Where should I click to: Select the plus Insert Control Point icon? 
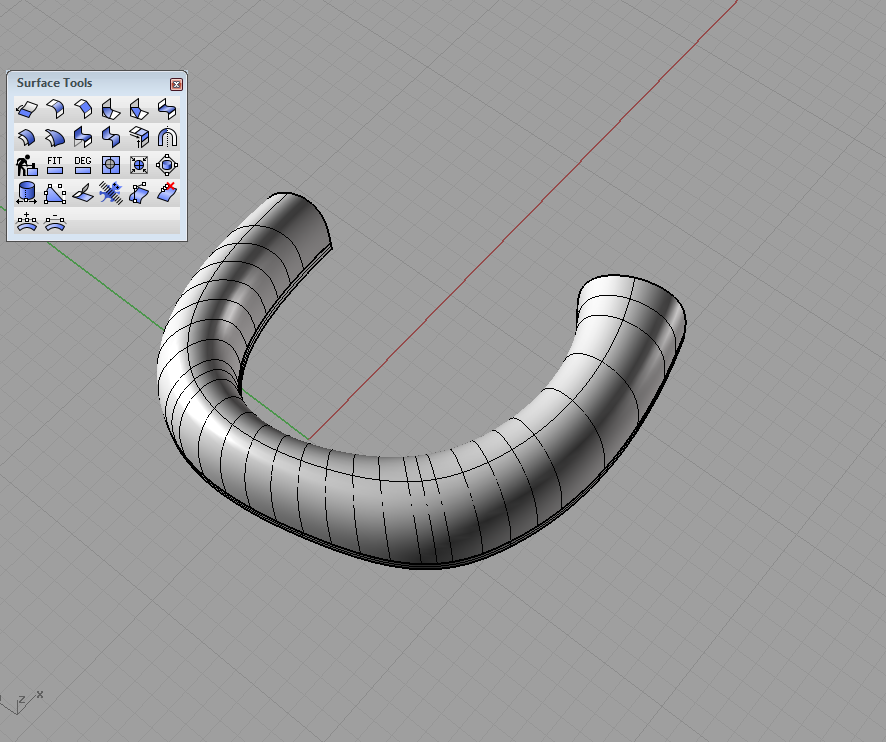coord(27,222)
